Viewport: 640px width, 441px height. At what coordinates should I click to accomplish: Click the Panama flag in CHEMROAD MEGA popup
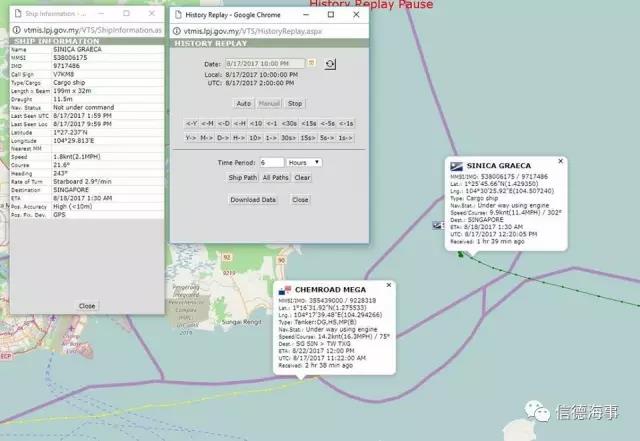[285, 290]
